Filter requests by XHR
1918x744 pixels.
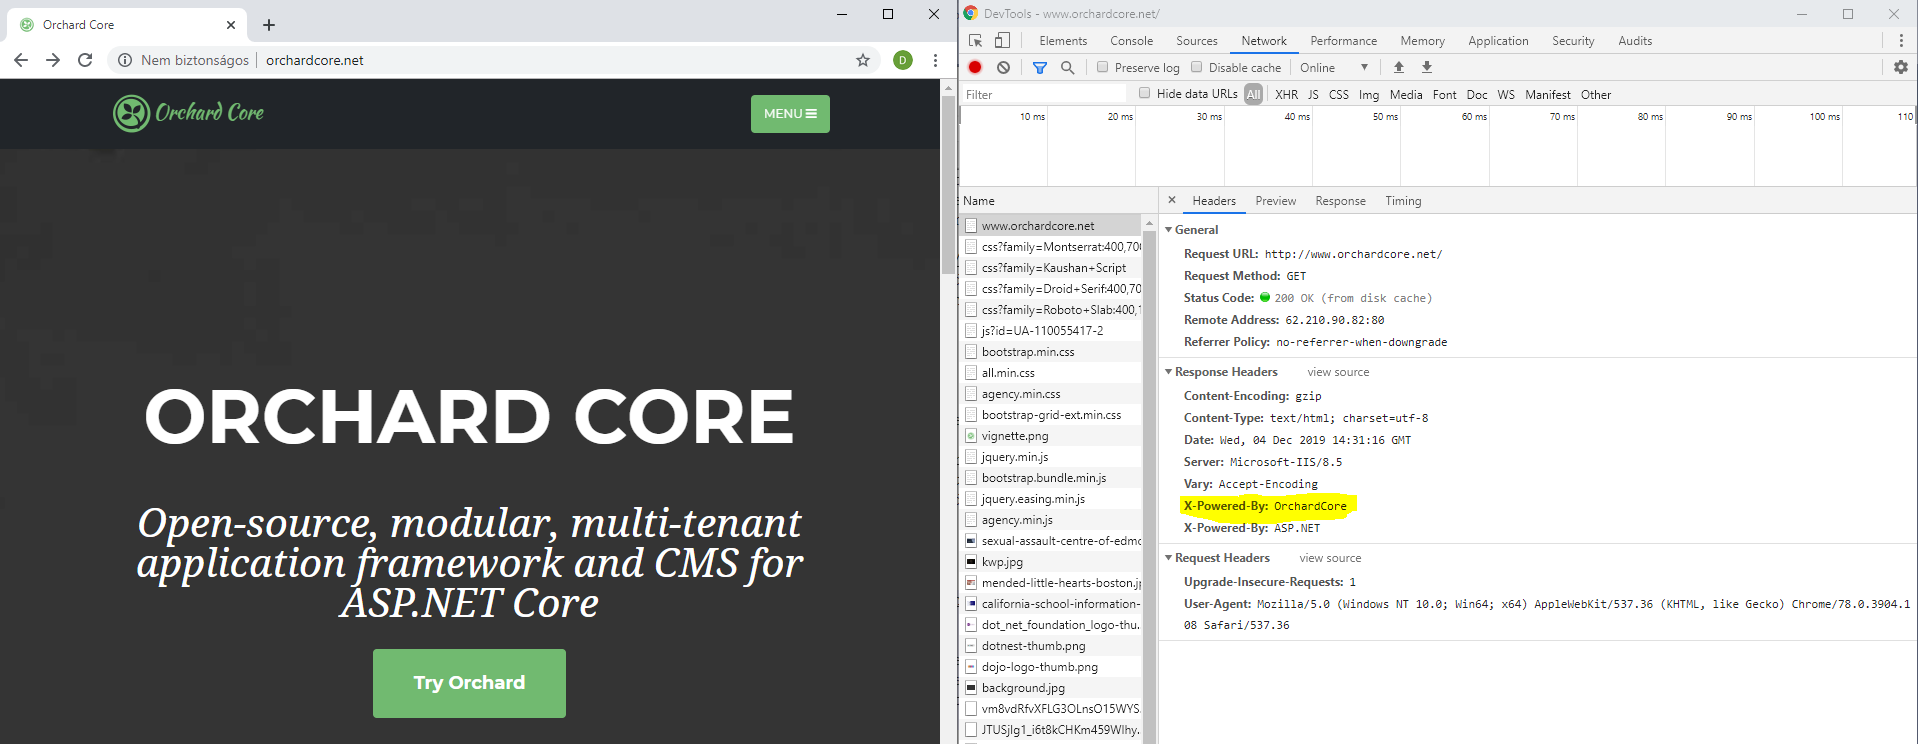[x=1287, y=94]
